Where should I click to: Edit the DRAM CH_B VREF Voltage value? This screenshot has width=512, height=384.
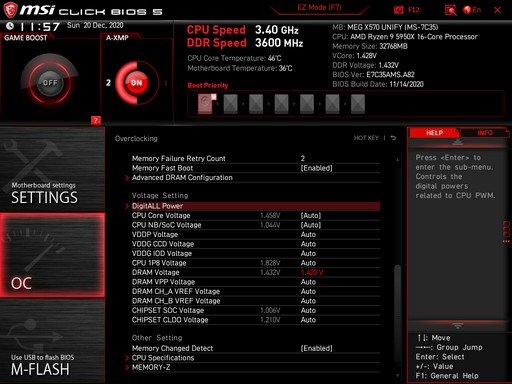tap(308, 301)
